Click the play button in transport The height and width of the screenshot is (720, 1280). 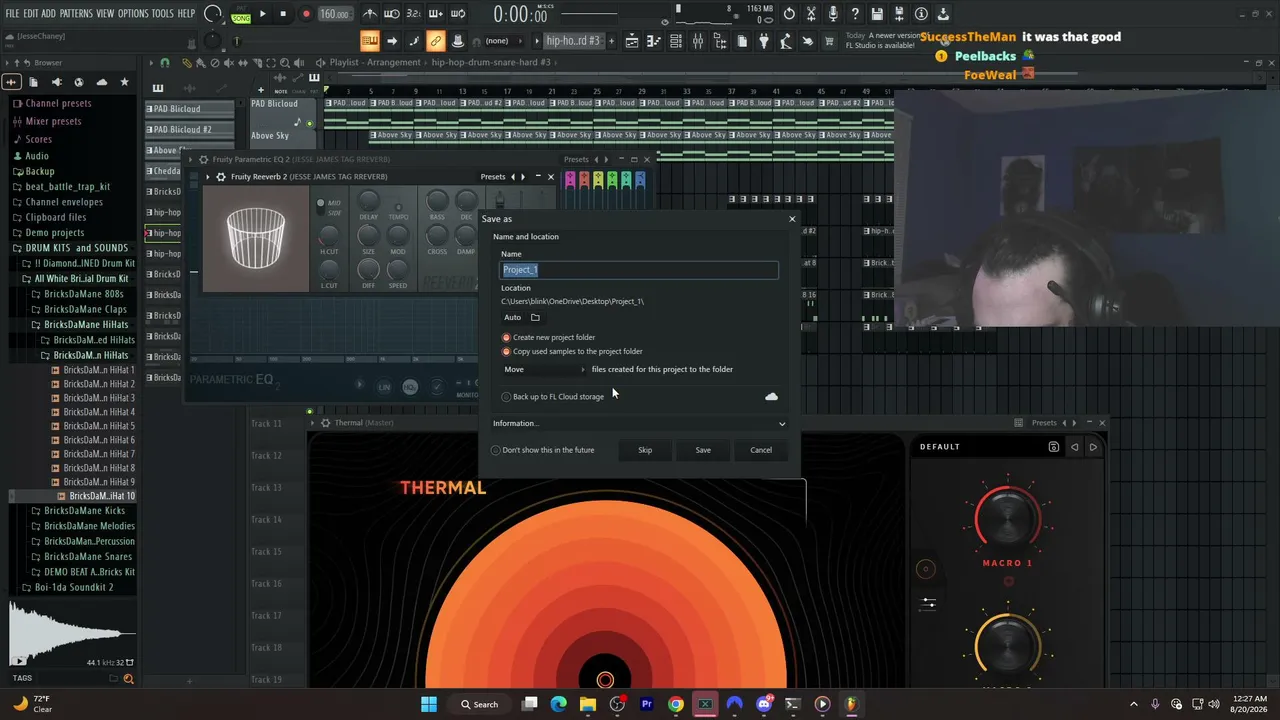tap(262, 14)
